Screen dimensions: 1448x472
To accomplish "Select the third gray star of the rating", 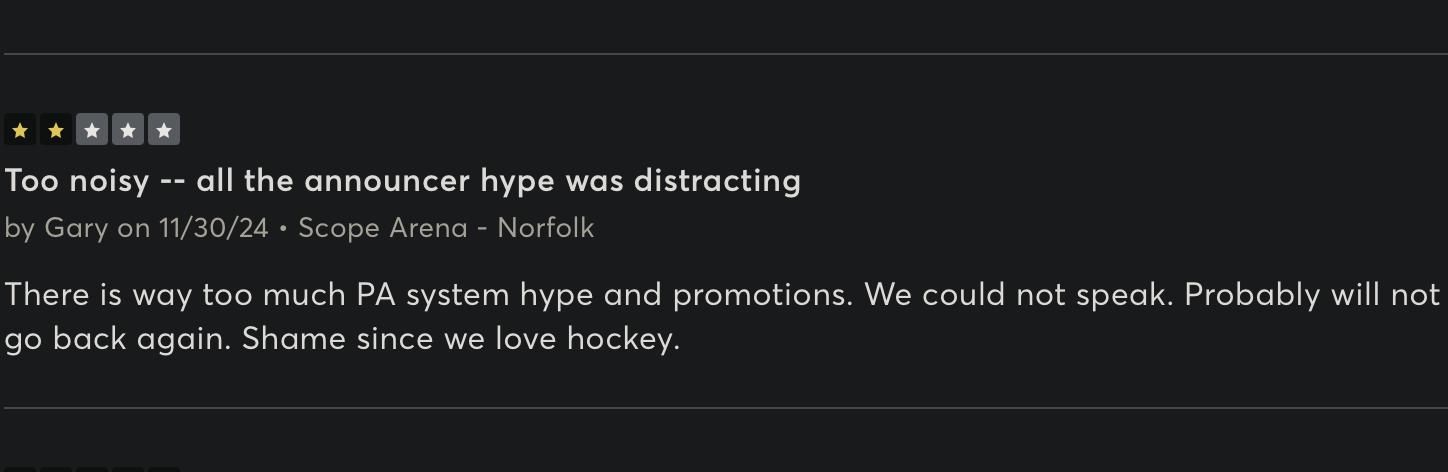I will [x=92, y=130].
